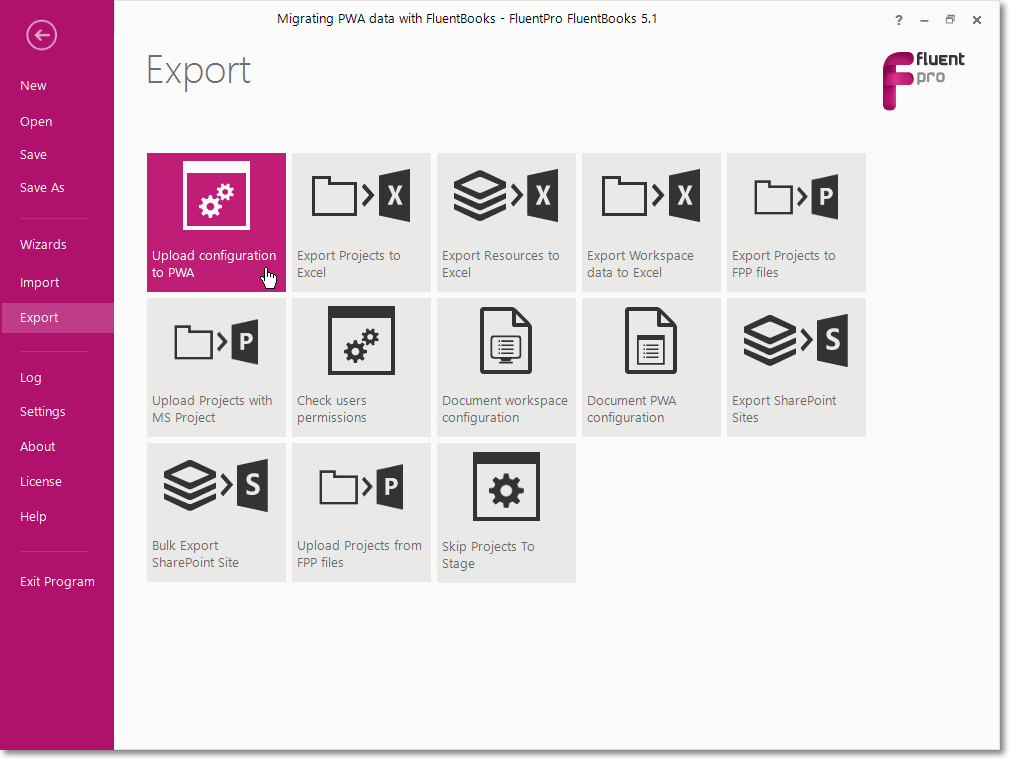Choose Open in the sidebar
1009x759 pixels.
36,122
